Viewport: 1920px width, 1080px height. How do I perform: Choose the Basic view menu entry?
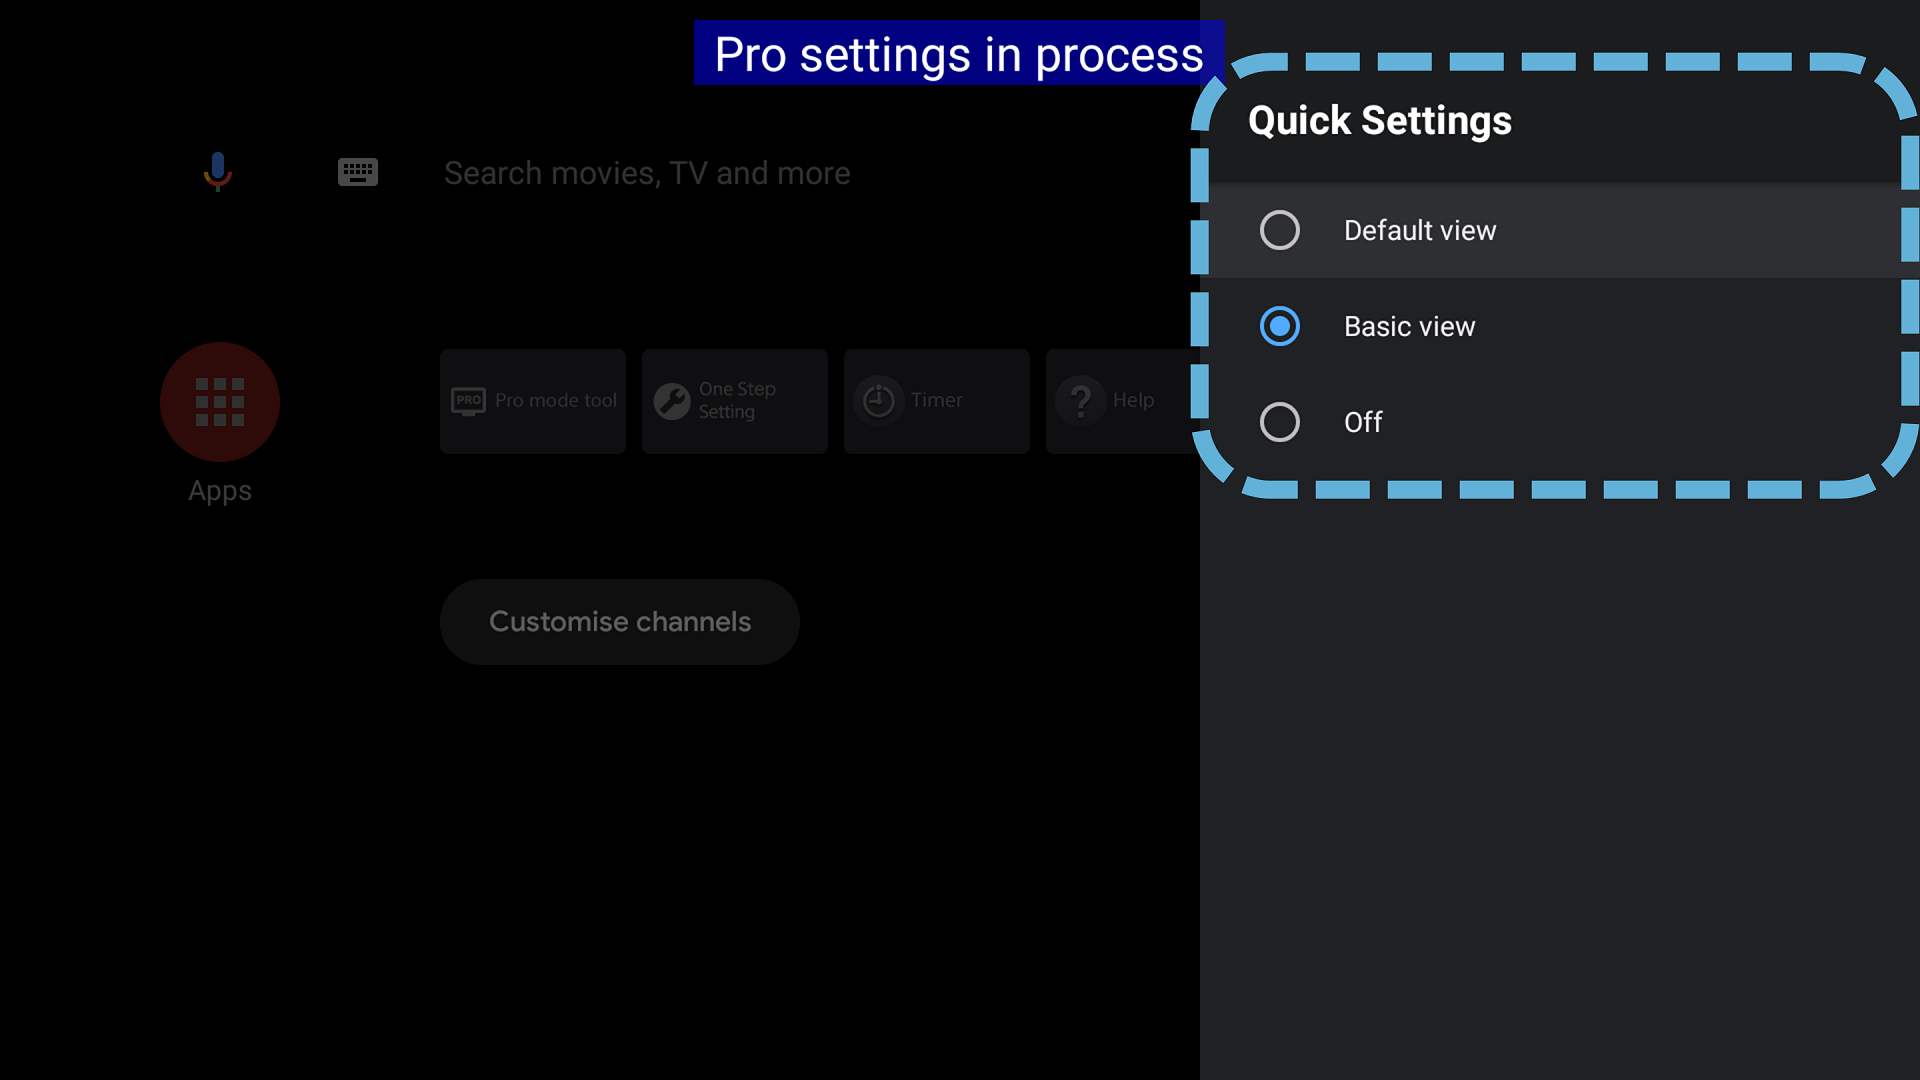(x=1409, y=326)
